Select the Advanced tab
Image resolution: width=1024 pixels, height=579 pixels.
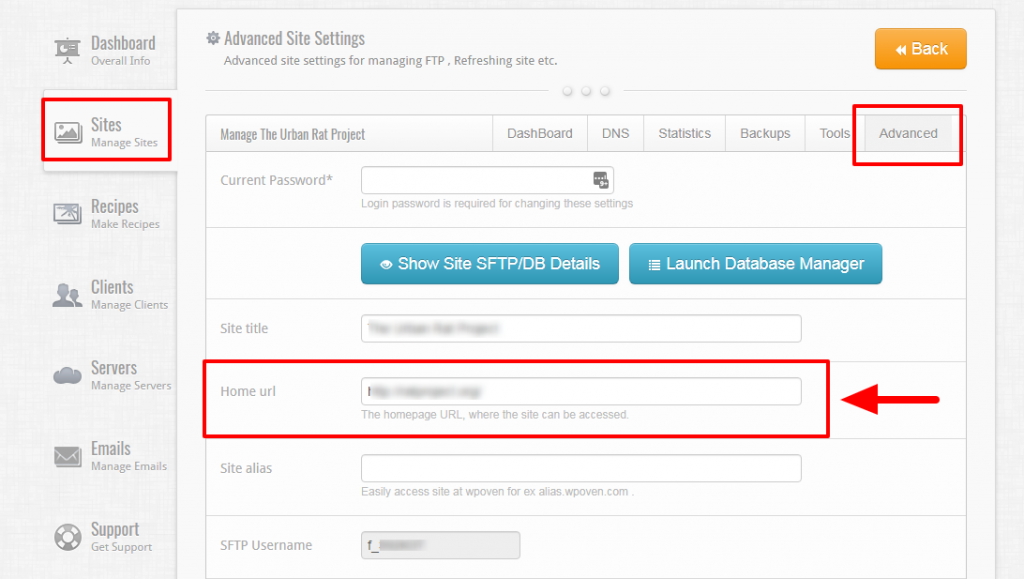click(x=908, y=133)
